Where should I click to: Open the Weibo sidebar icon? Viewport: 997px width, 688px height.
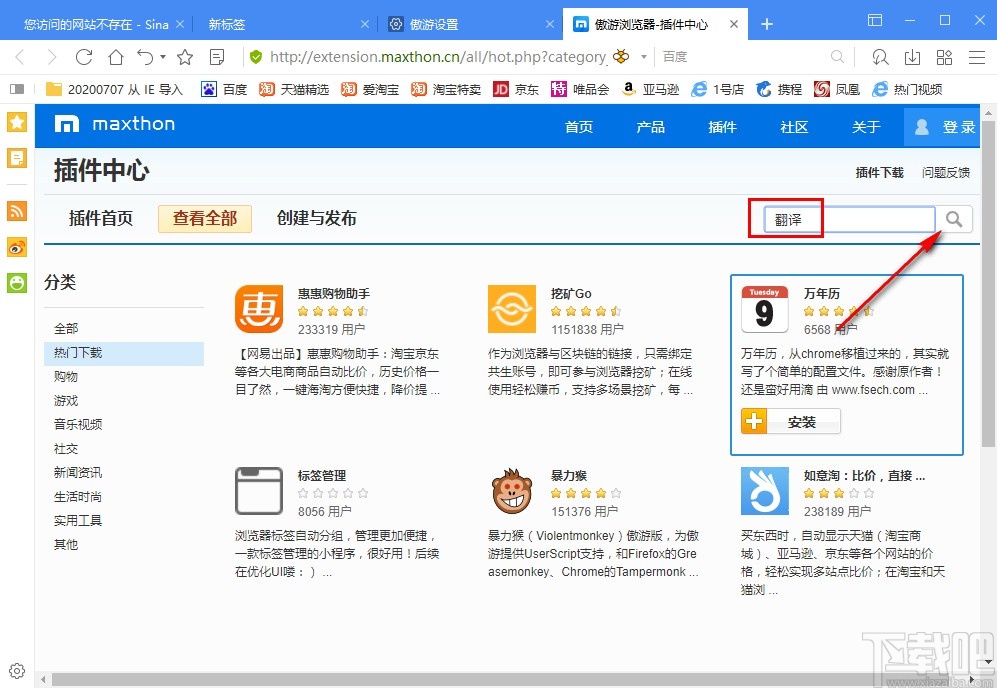point(17,247)
